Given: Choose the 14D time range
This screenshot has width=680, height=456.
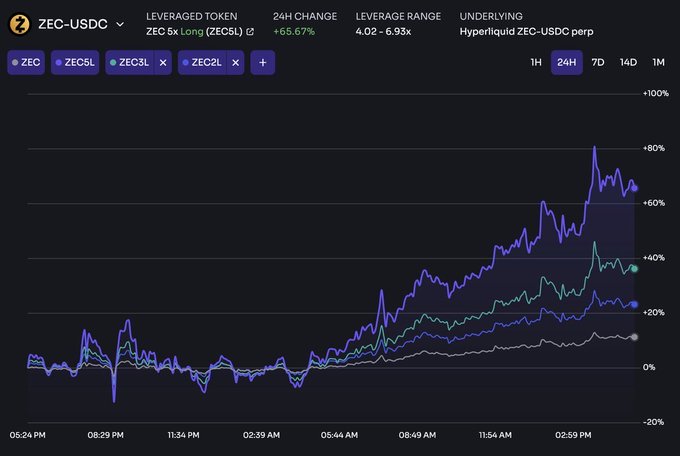Looking at the screenshot, I should tap(628, 62).
